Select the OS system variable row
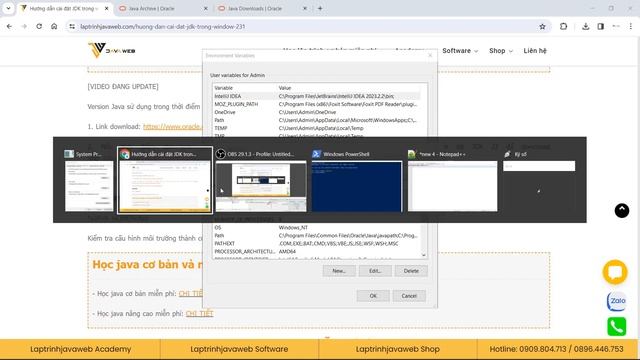This screenshot has height=360, width=640. (x=317, y=228)
